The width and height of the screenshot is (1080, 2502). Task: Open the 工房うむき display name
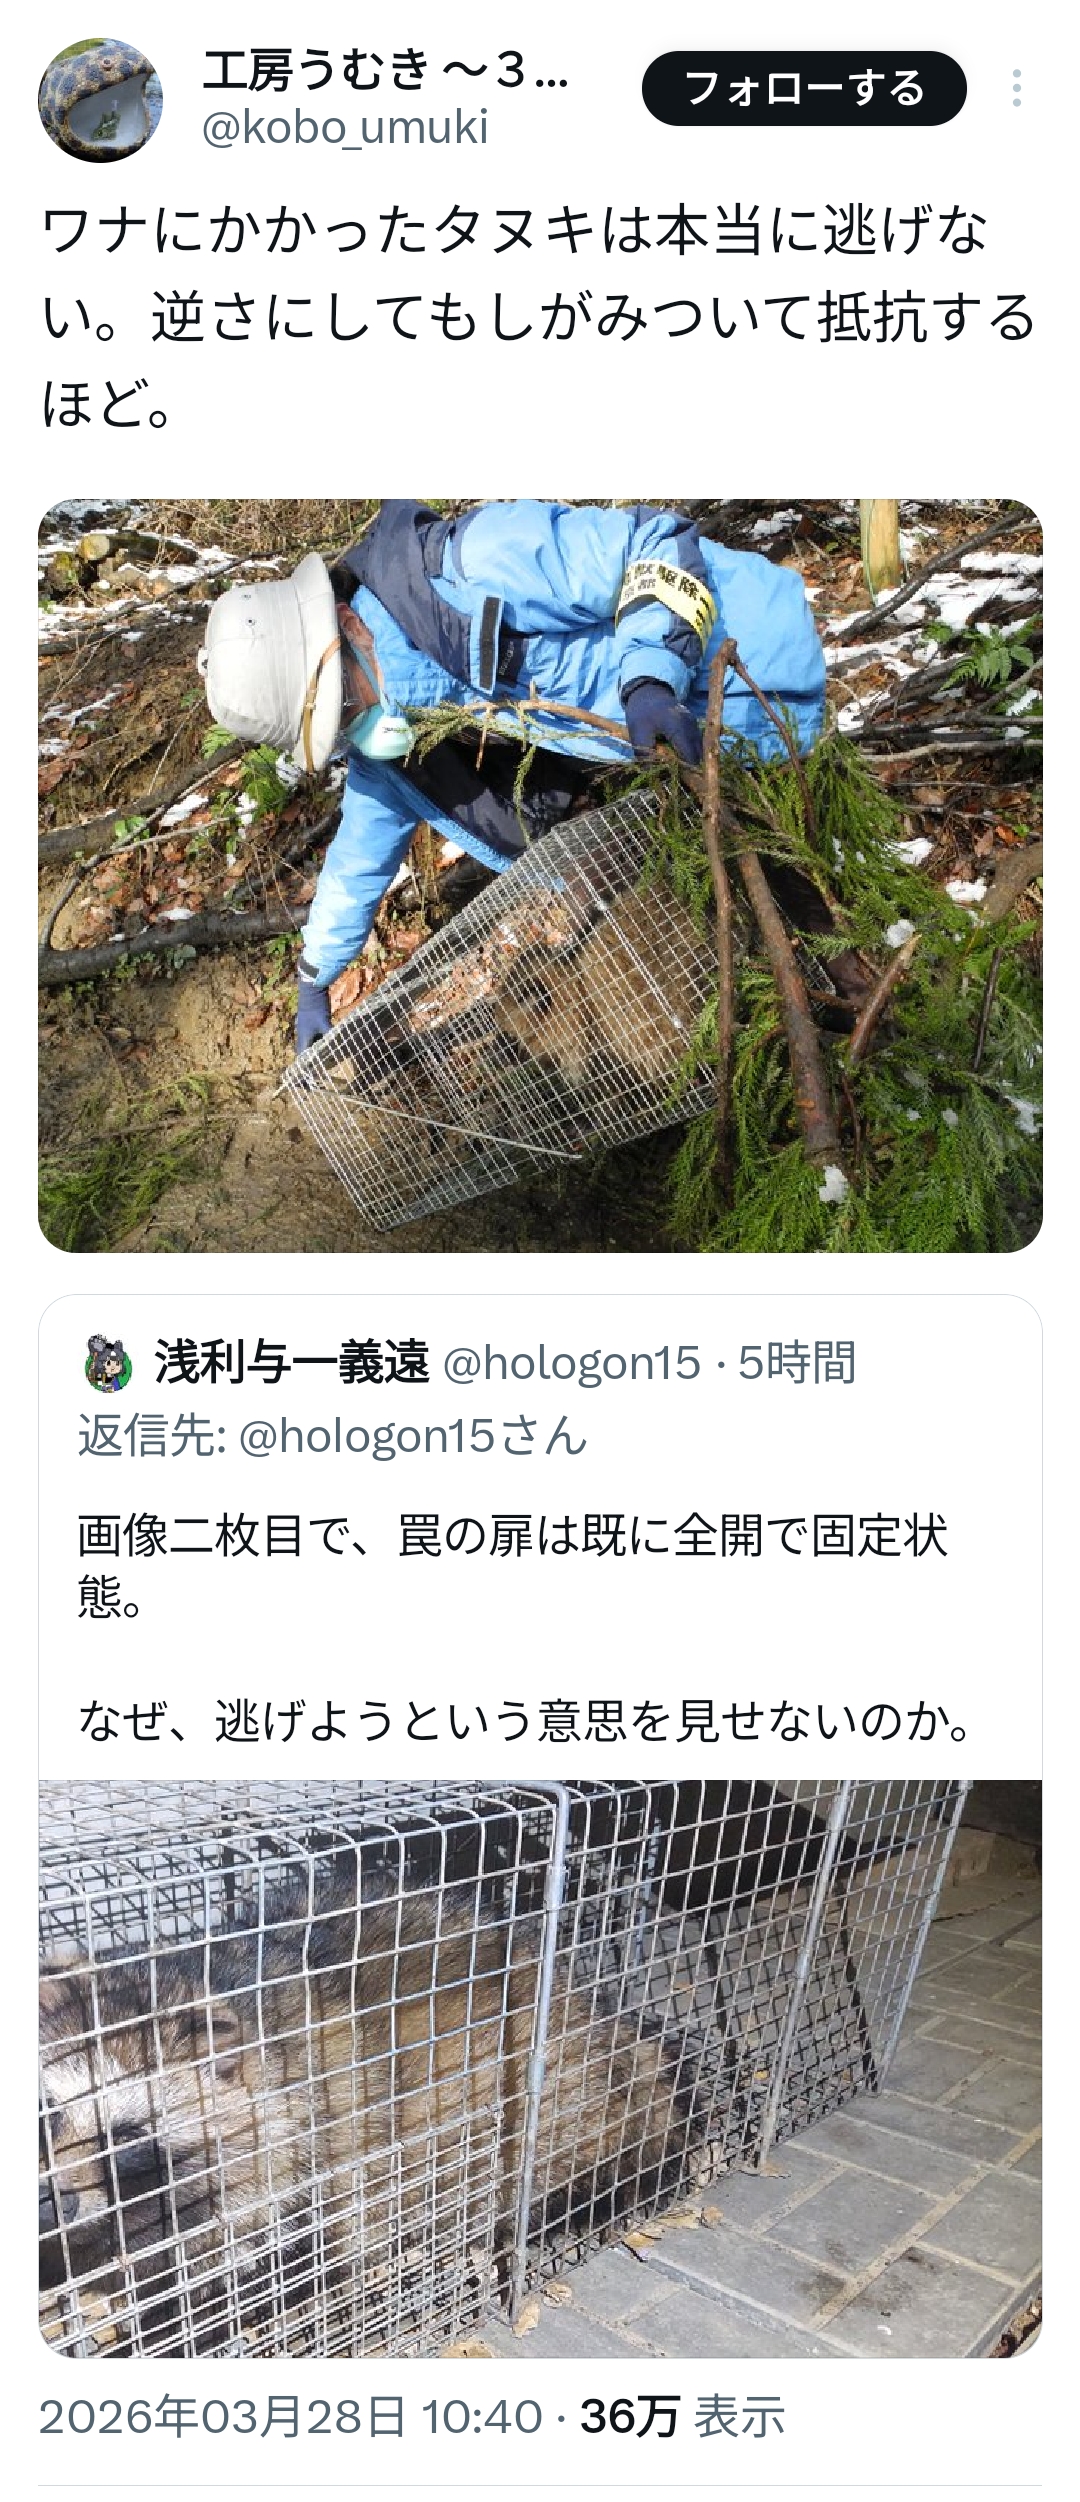point(385,72)
